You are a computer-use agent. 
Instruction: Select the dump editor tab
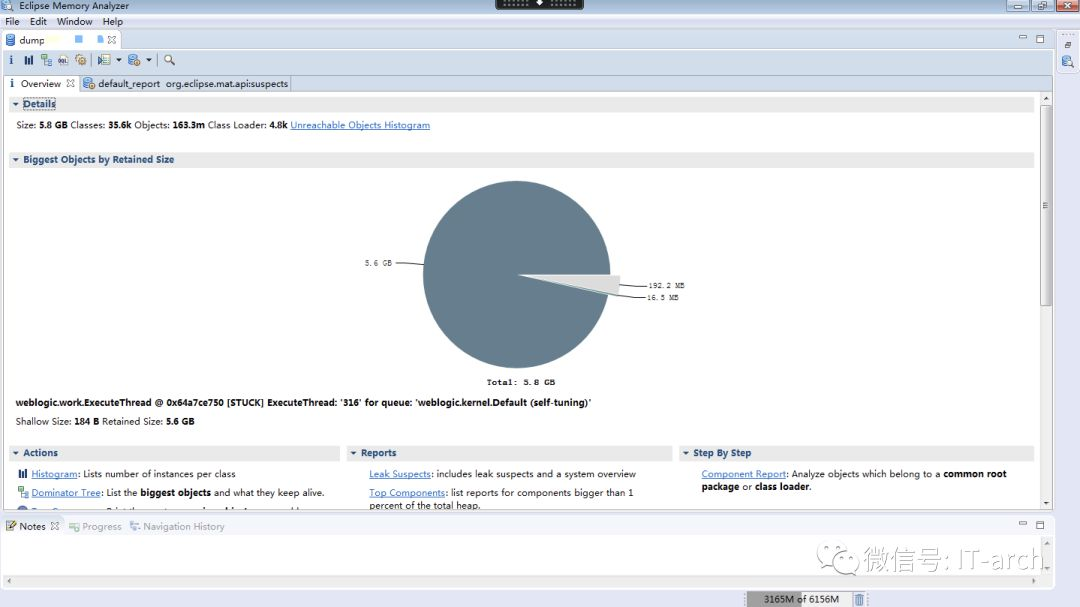click(x=32, y=40)
